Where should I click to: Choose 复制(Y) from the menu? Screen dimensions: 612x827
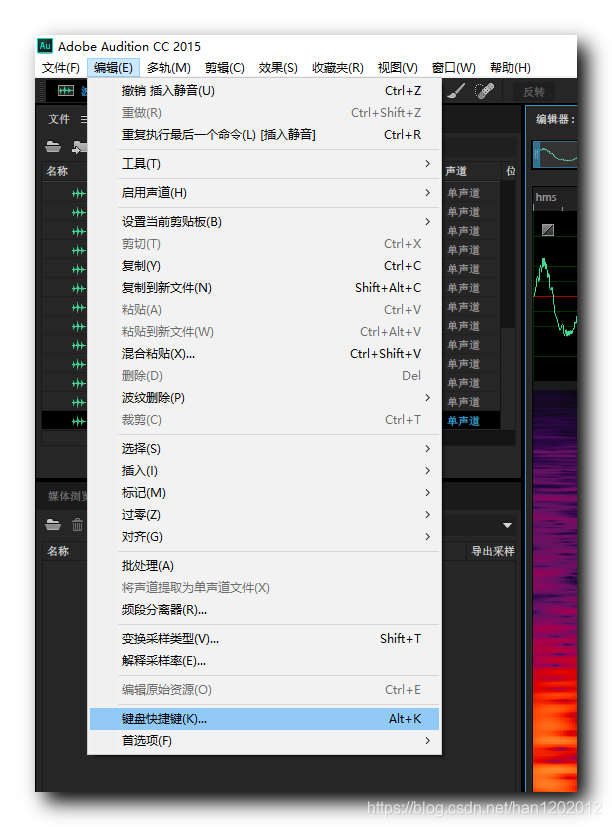(264, 265)
